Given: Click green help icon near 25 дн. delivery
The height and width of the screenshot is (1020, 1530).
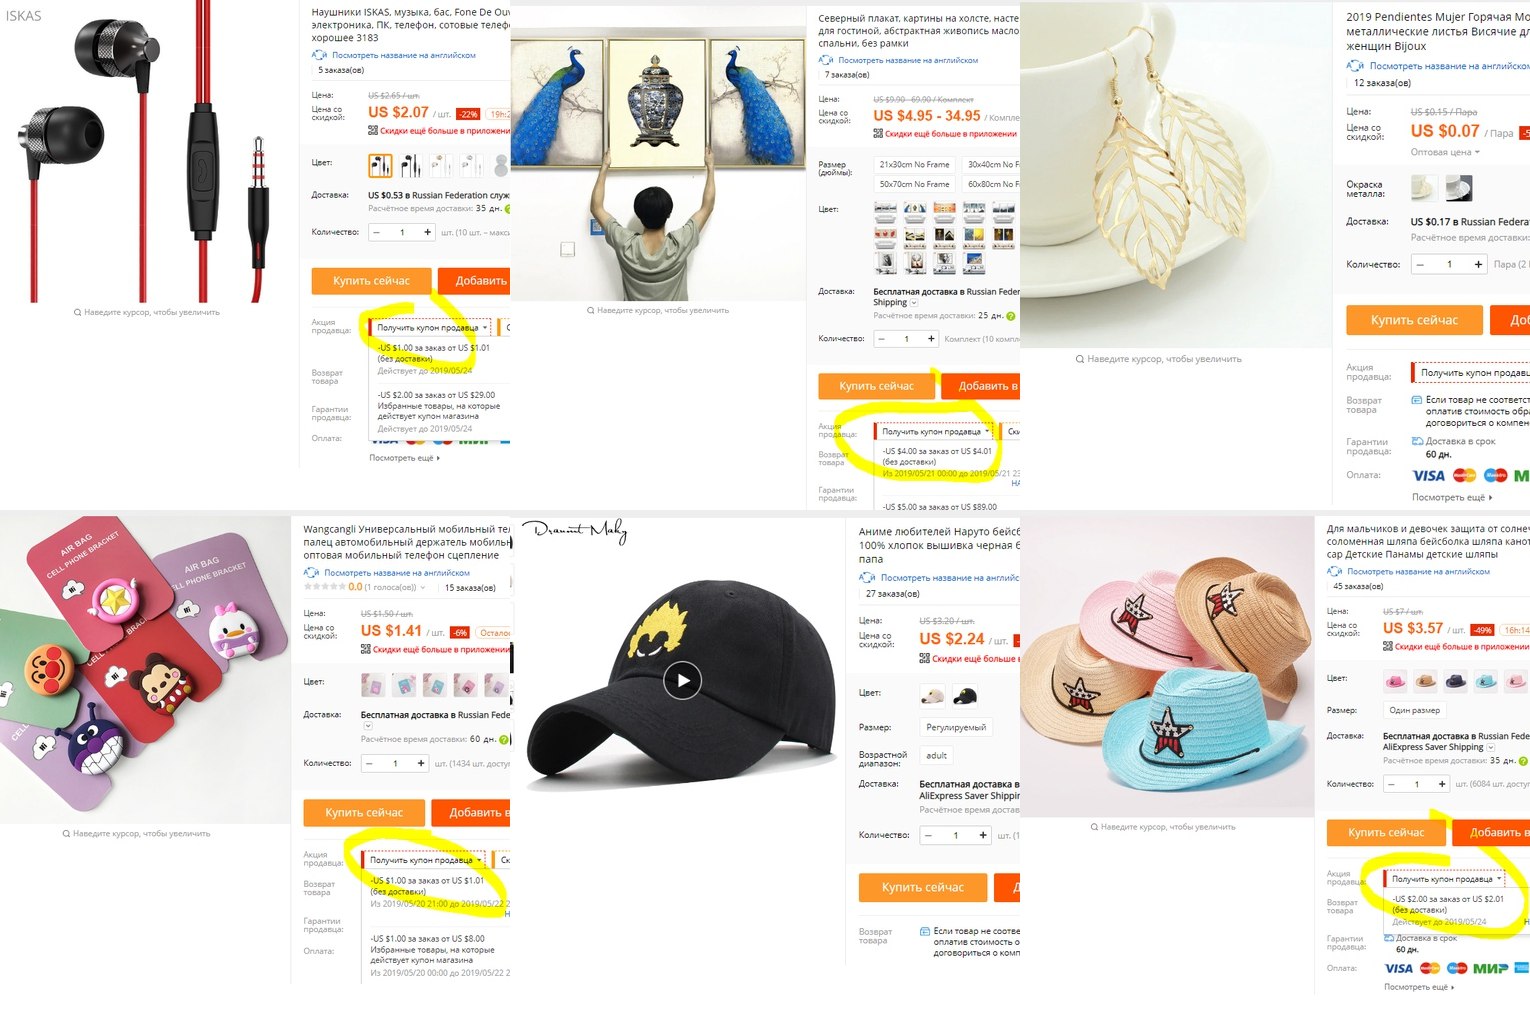Looking at the screenshot, I should pyautogui.click(x=1011, y=316).
